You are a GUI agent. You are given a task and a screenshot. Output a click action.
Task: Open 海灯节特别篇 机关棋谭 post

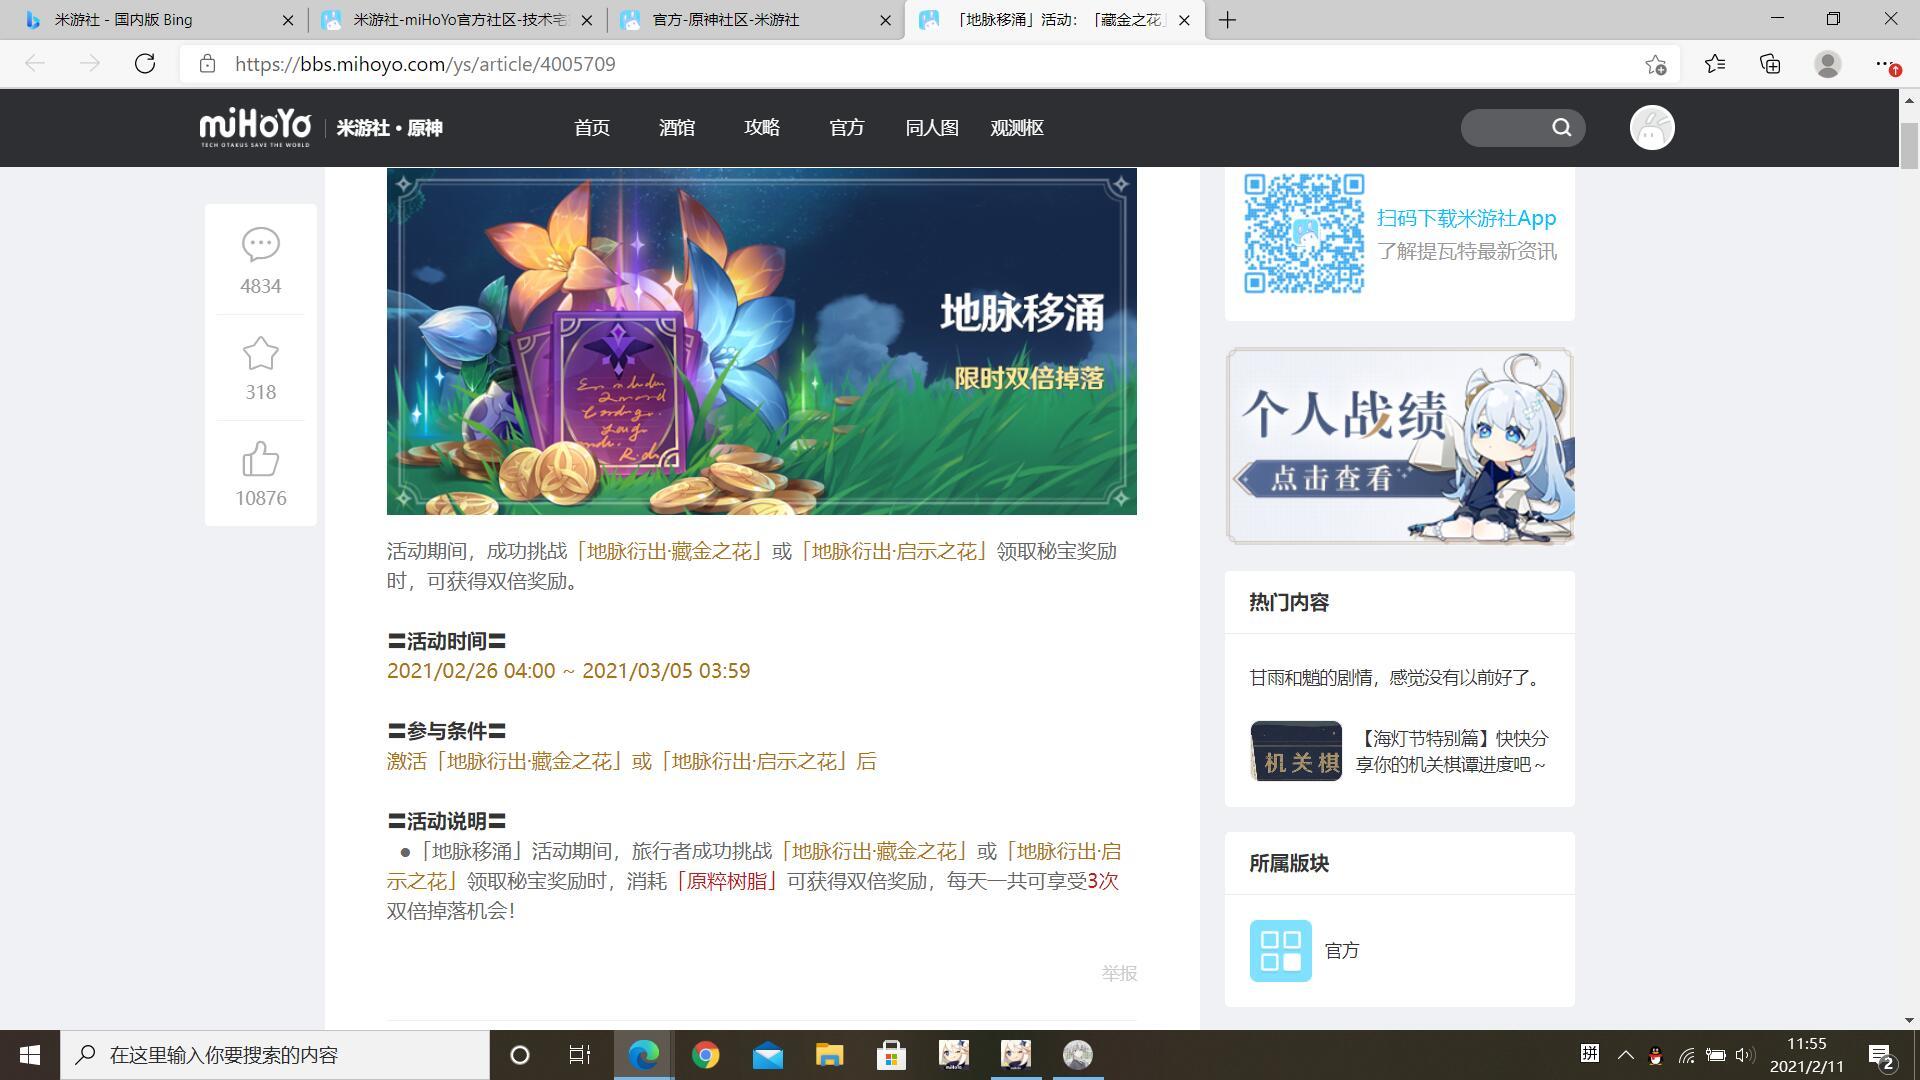1452,751
